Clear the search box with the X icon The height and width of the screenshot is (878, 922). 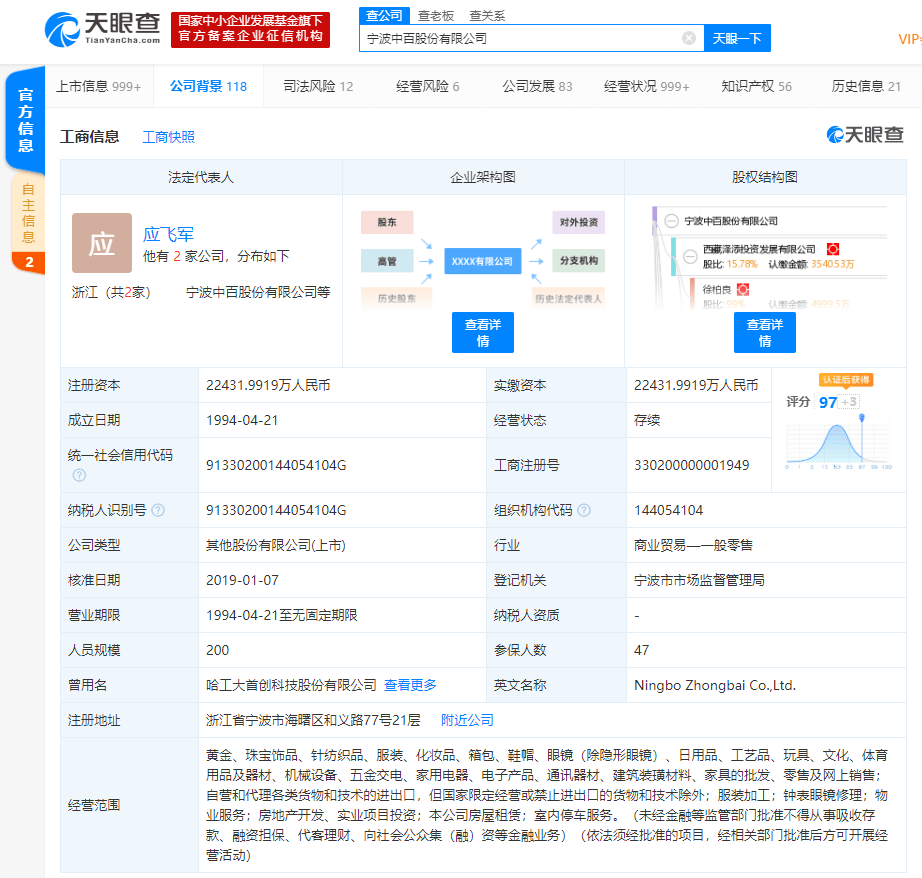click(687, 37)
